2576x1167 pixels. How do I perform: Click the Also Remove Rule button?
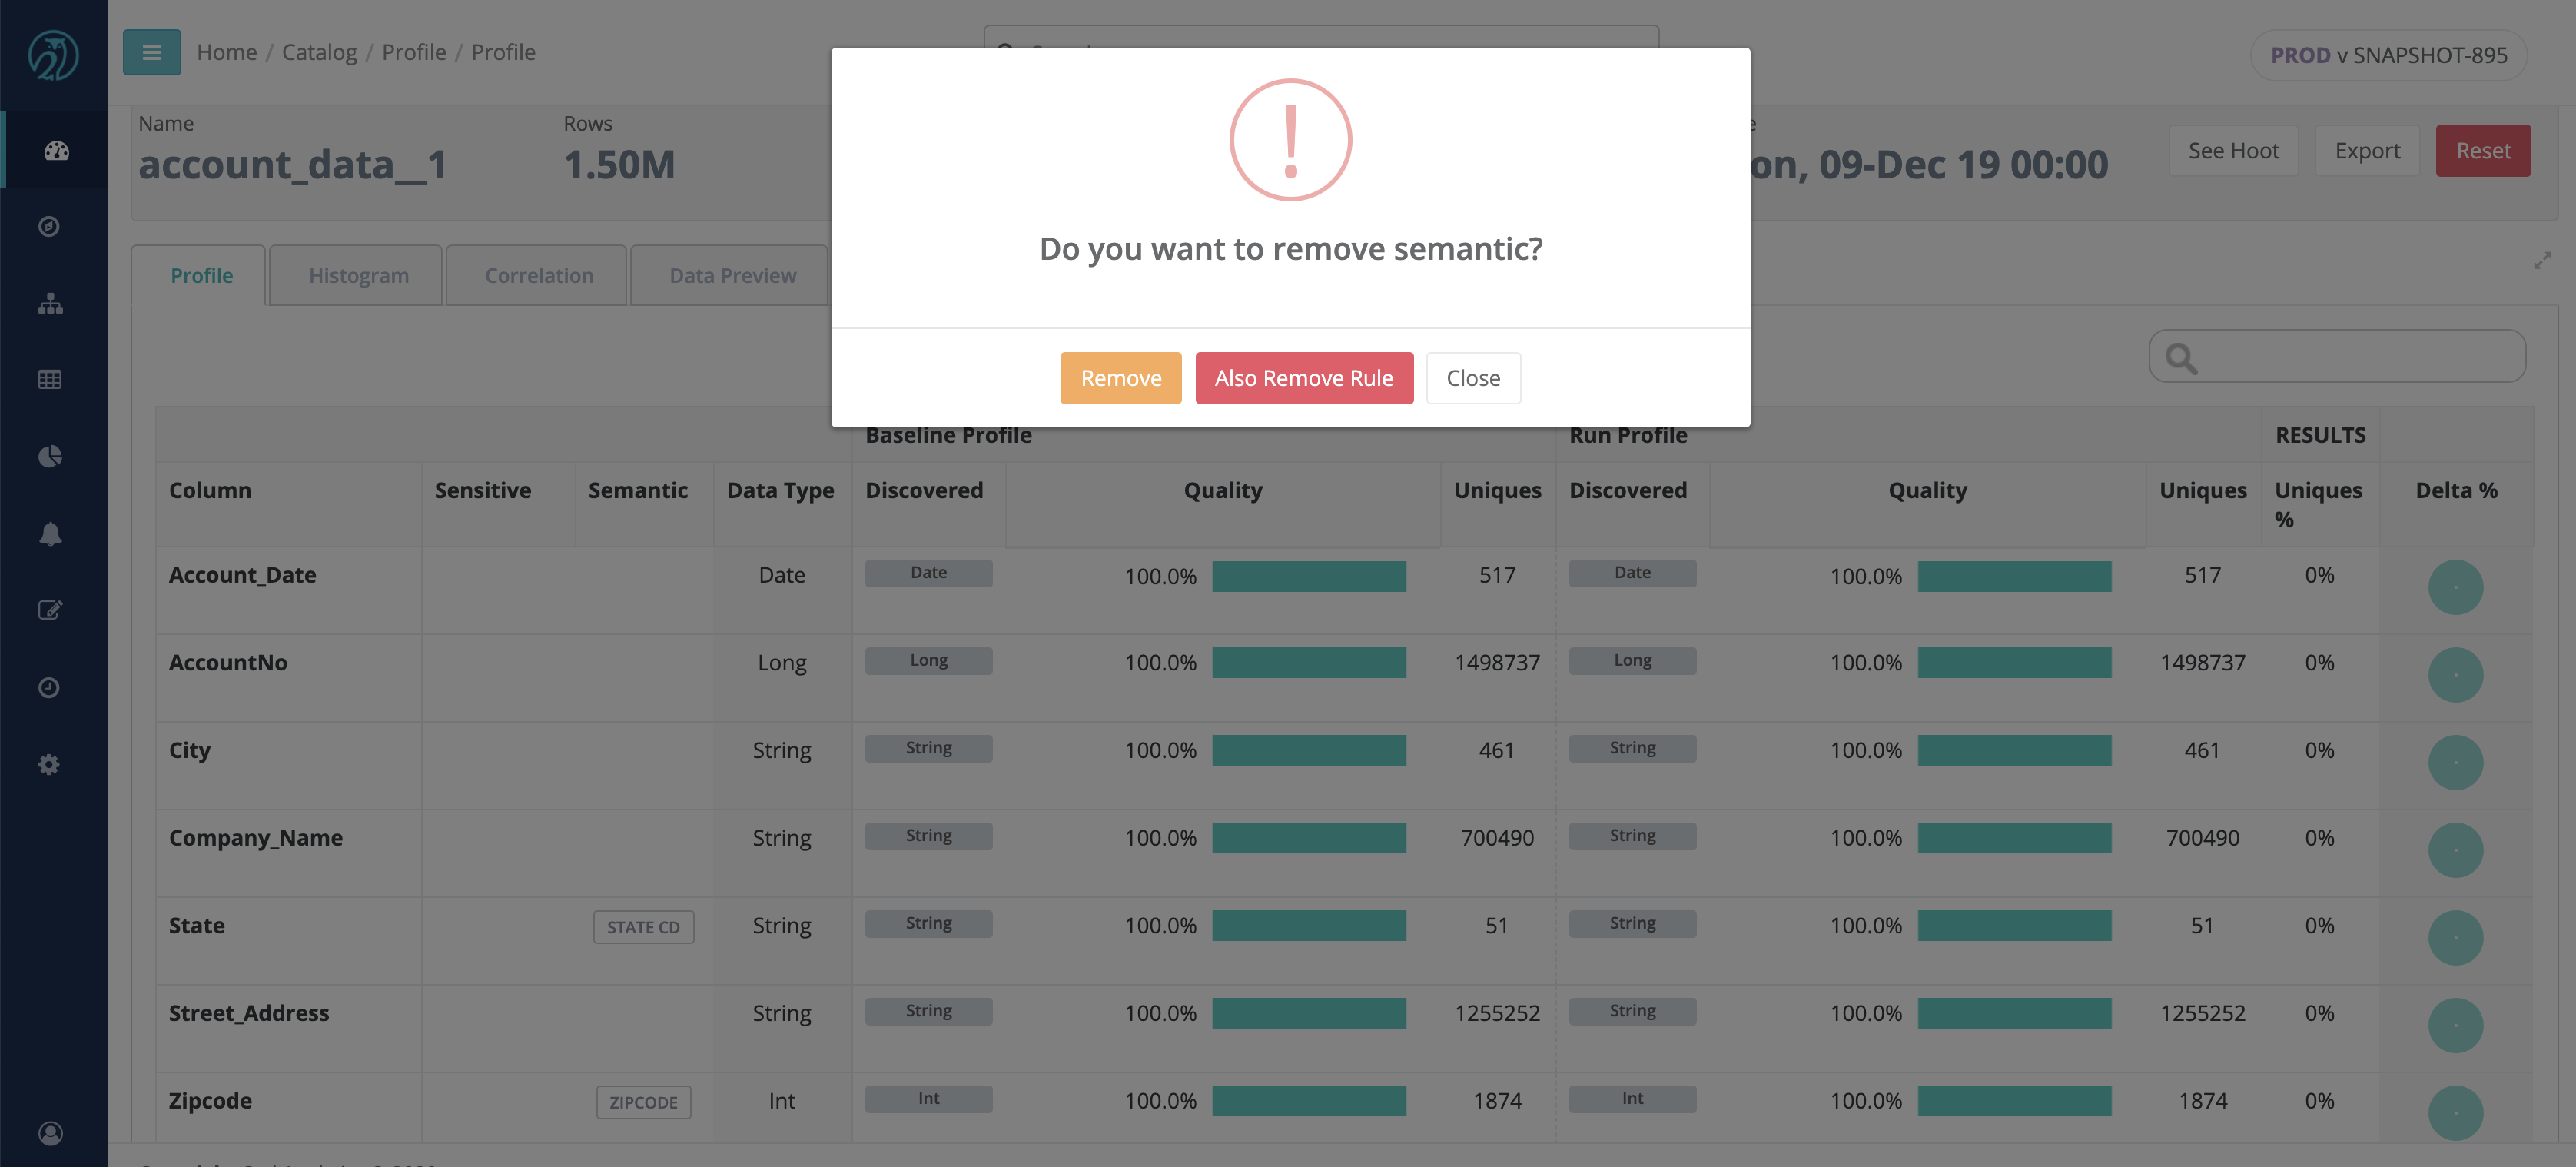click(x=1303, y=378)
